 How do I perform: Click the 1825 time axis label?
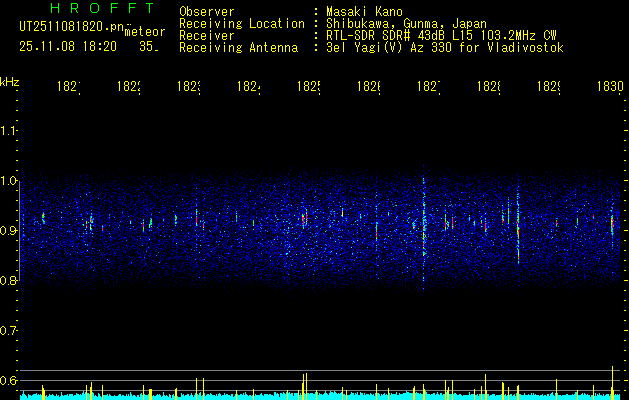click(x=308, y=87)
